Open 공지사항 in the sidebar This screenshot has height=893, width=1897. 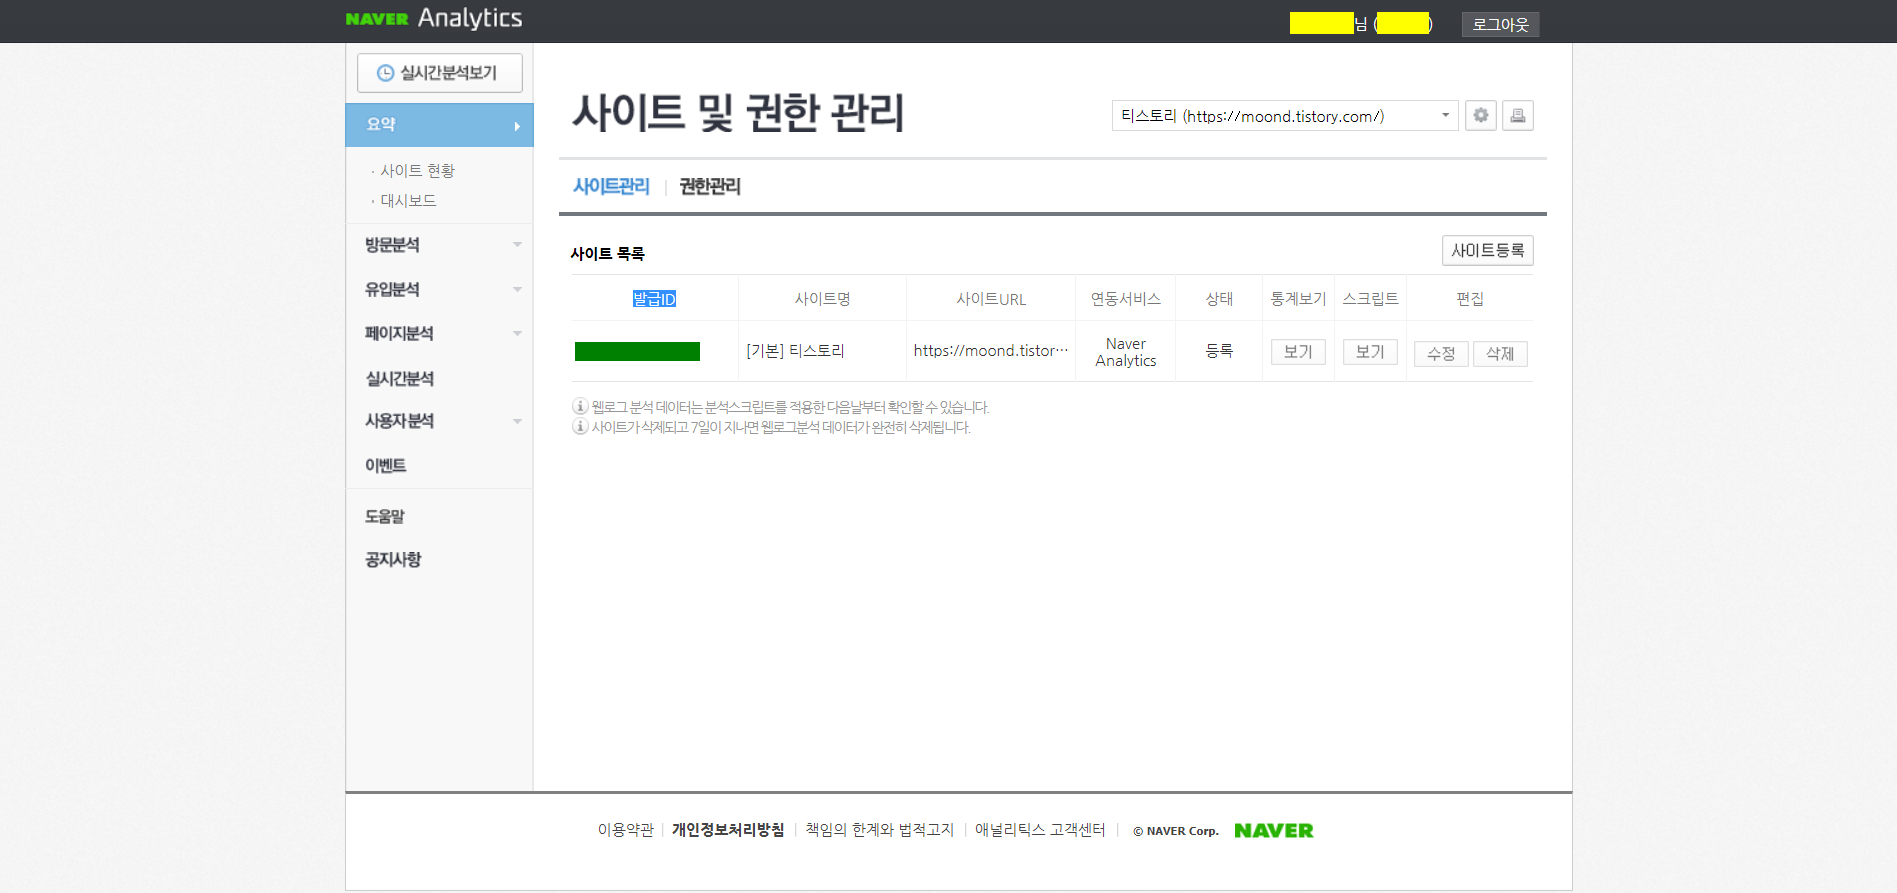point(393,560)
